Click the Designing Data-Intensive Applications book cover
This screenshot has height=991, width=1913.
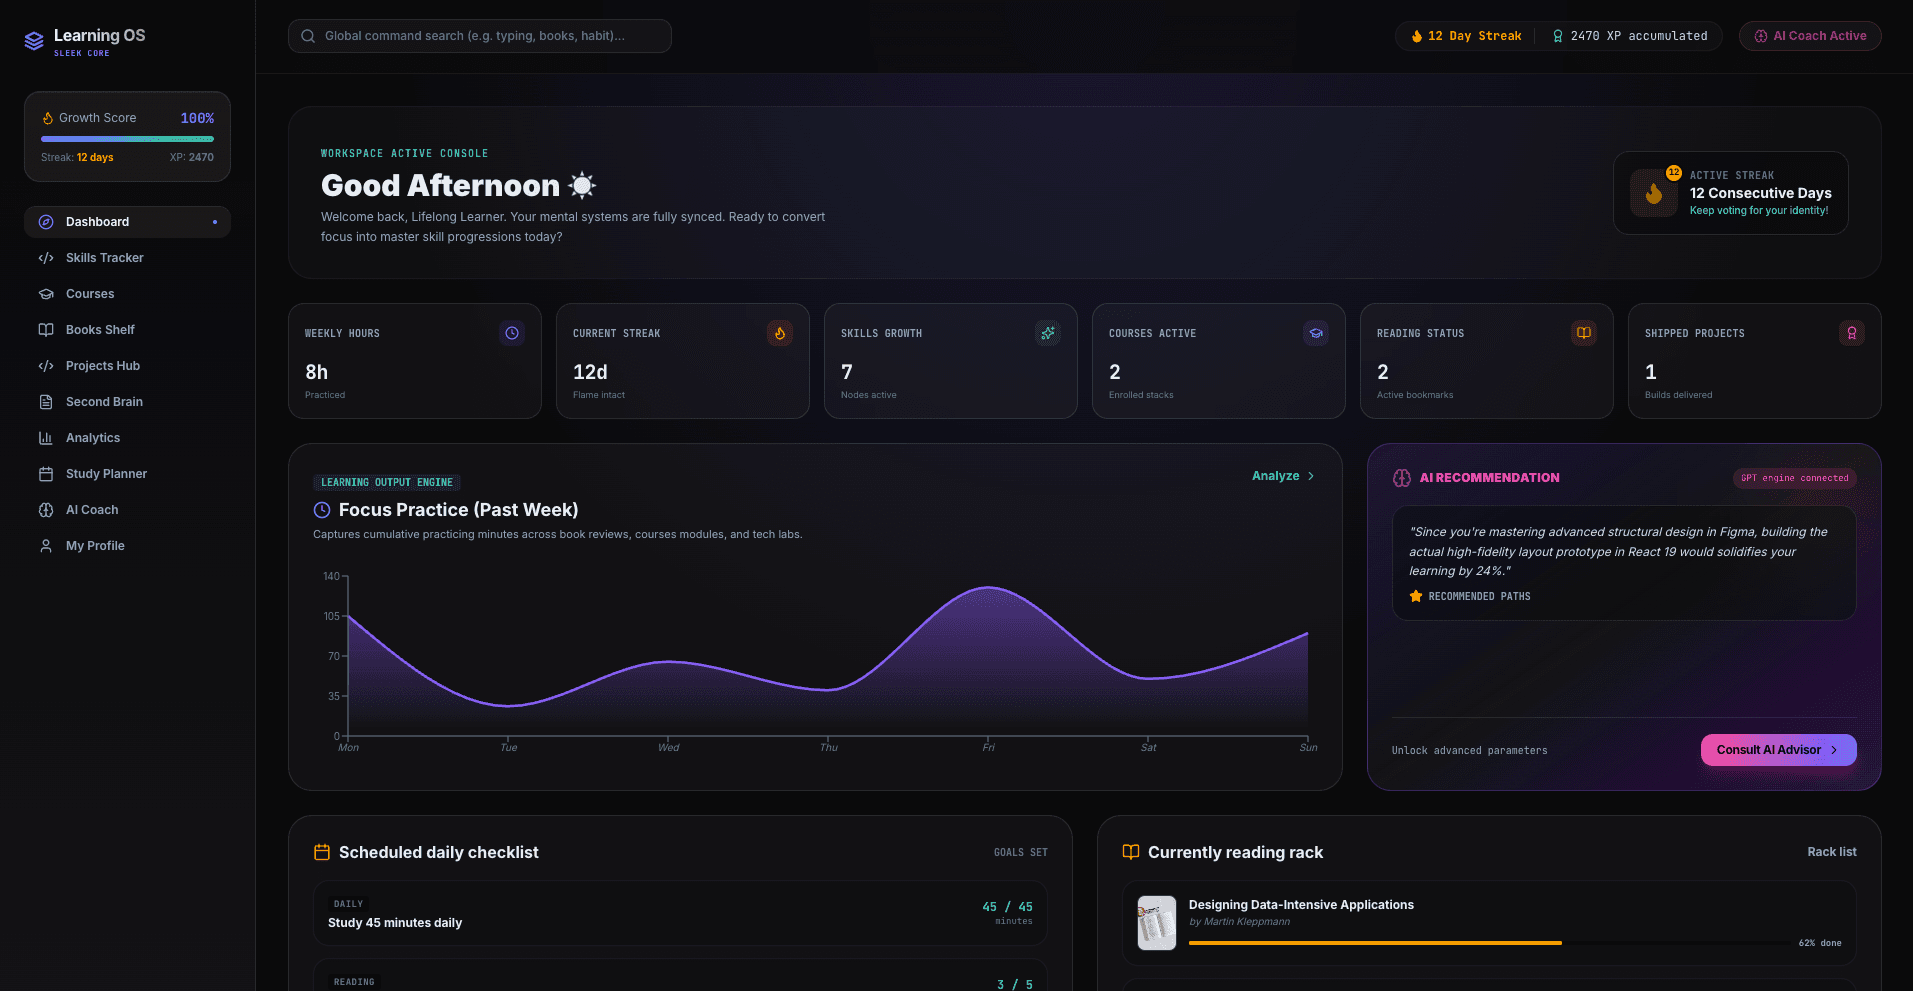click(1157, 922)
